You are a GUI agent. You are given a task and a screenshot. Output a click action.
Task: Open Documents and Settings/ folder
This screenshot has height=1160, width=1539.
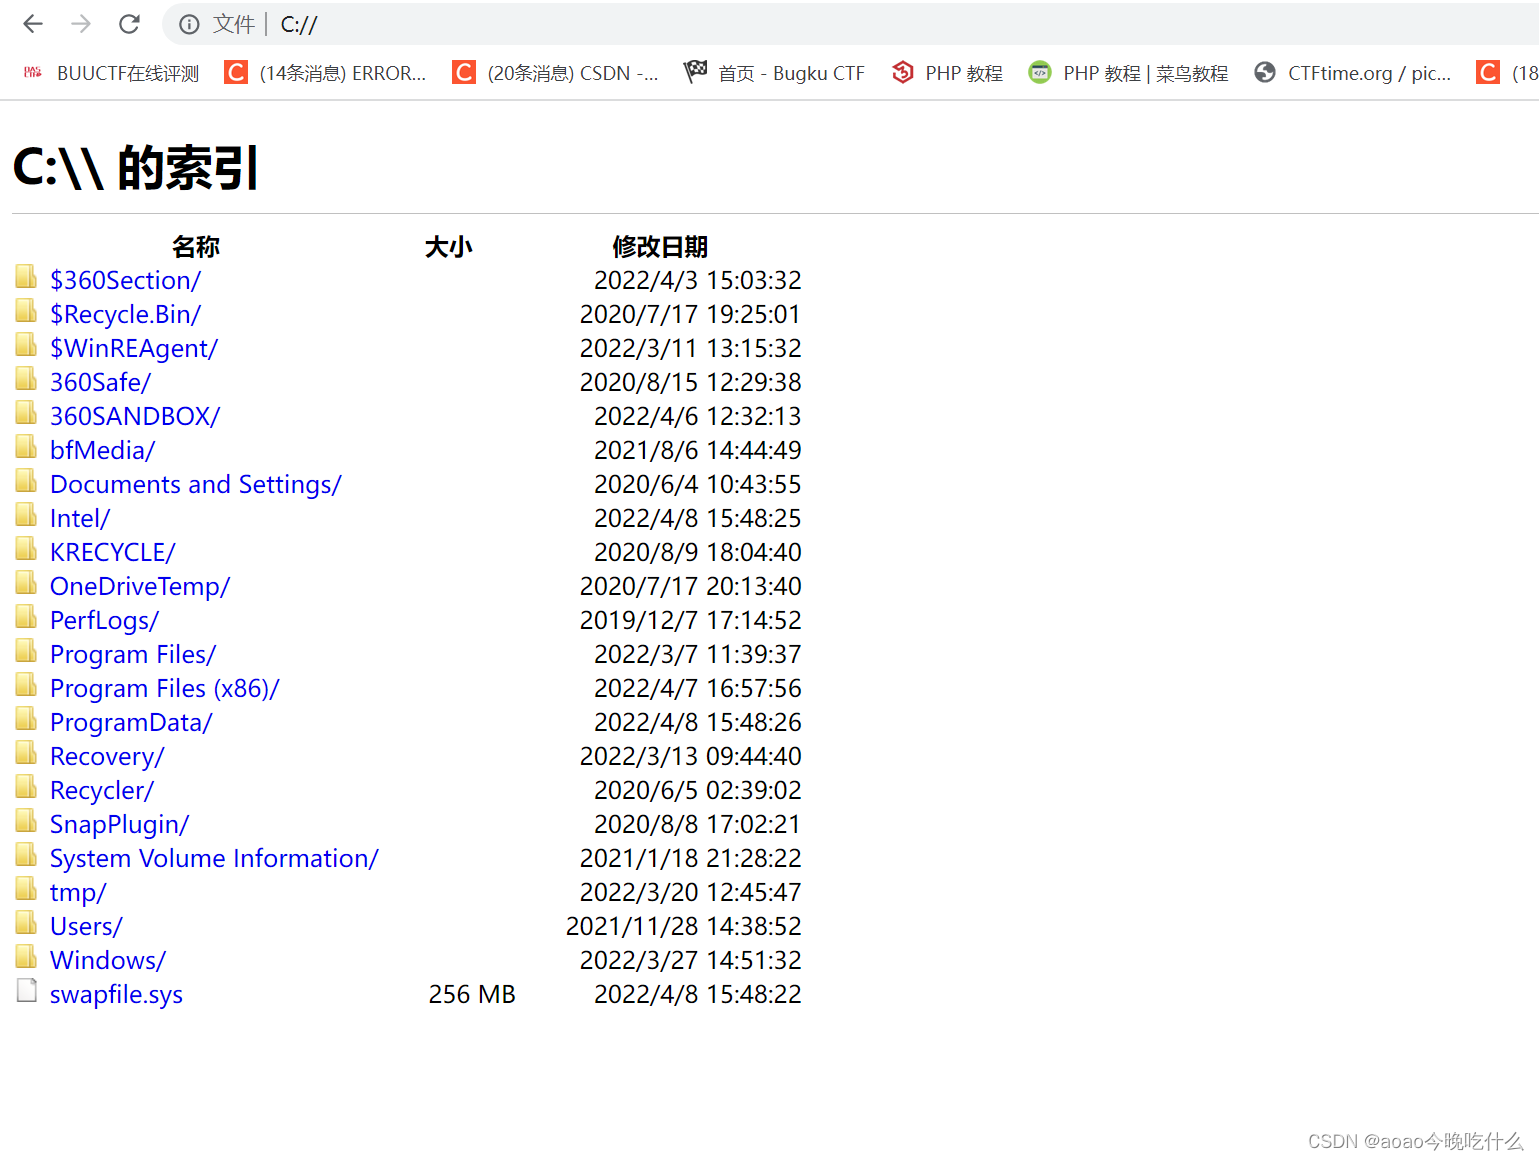coord(196,485)
